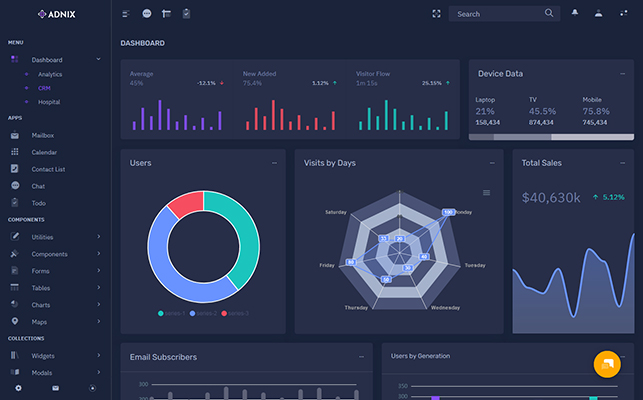Click the Calendar grid icon

coord(15,152)
